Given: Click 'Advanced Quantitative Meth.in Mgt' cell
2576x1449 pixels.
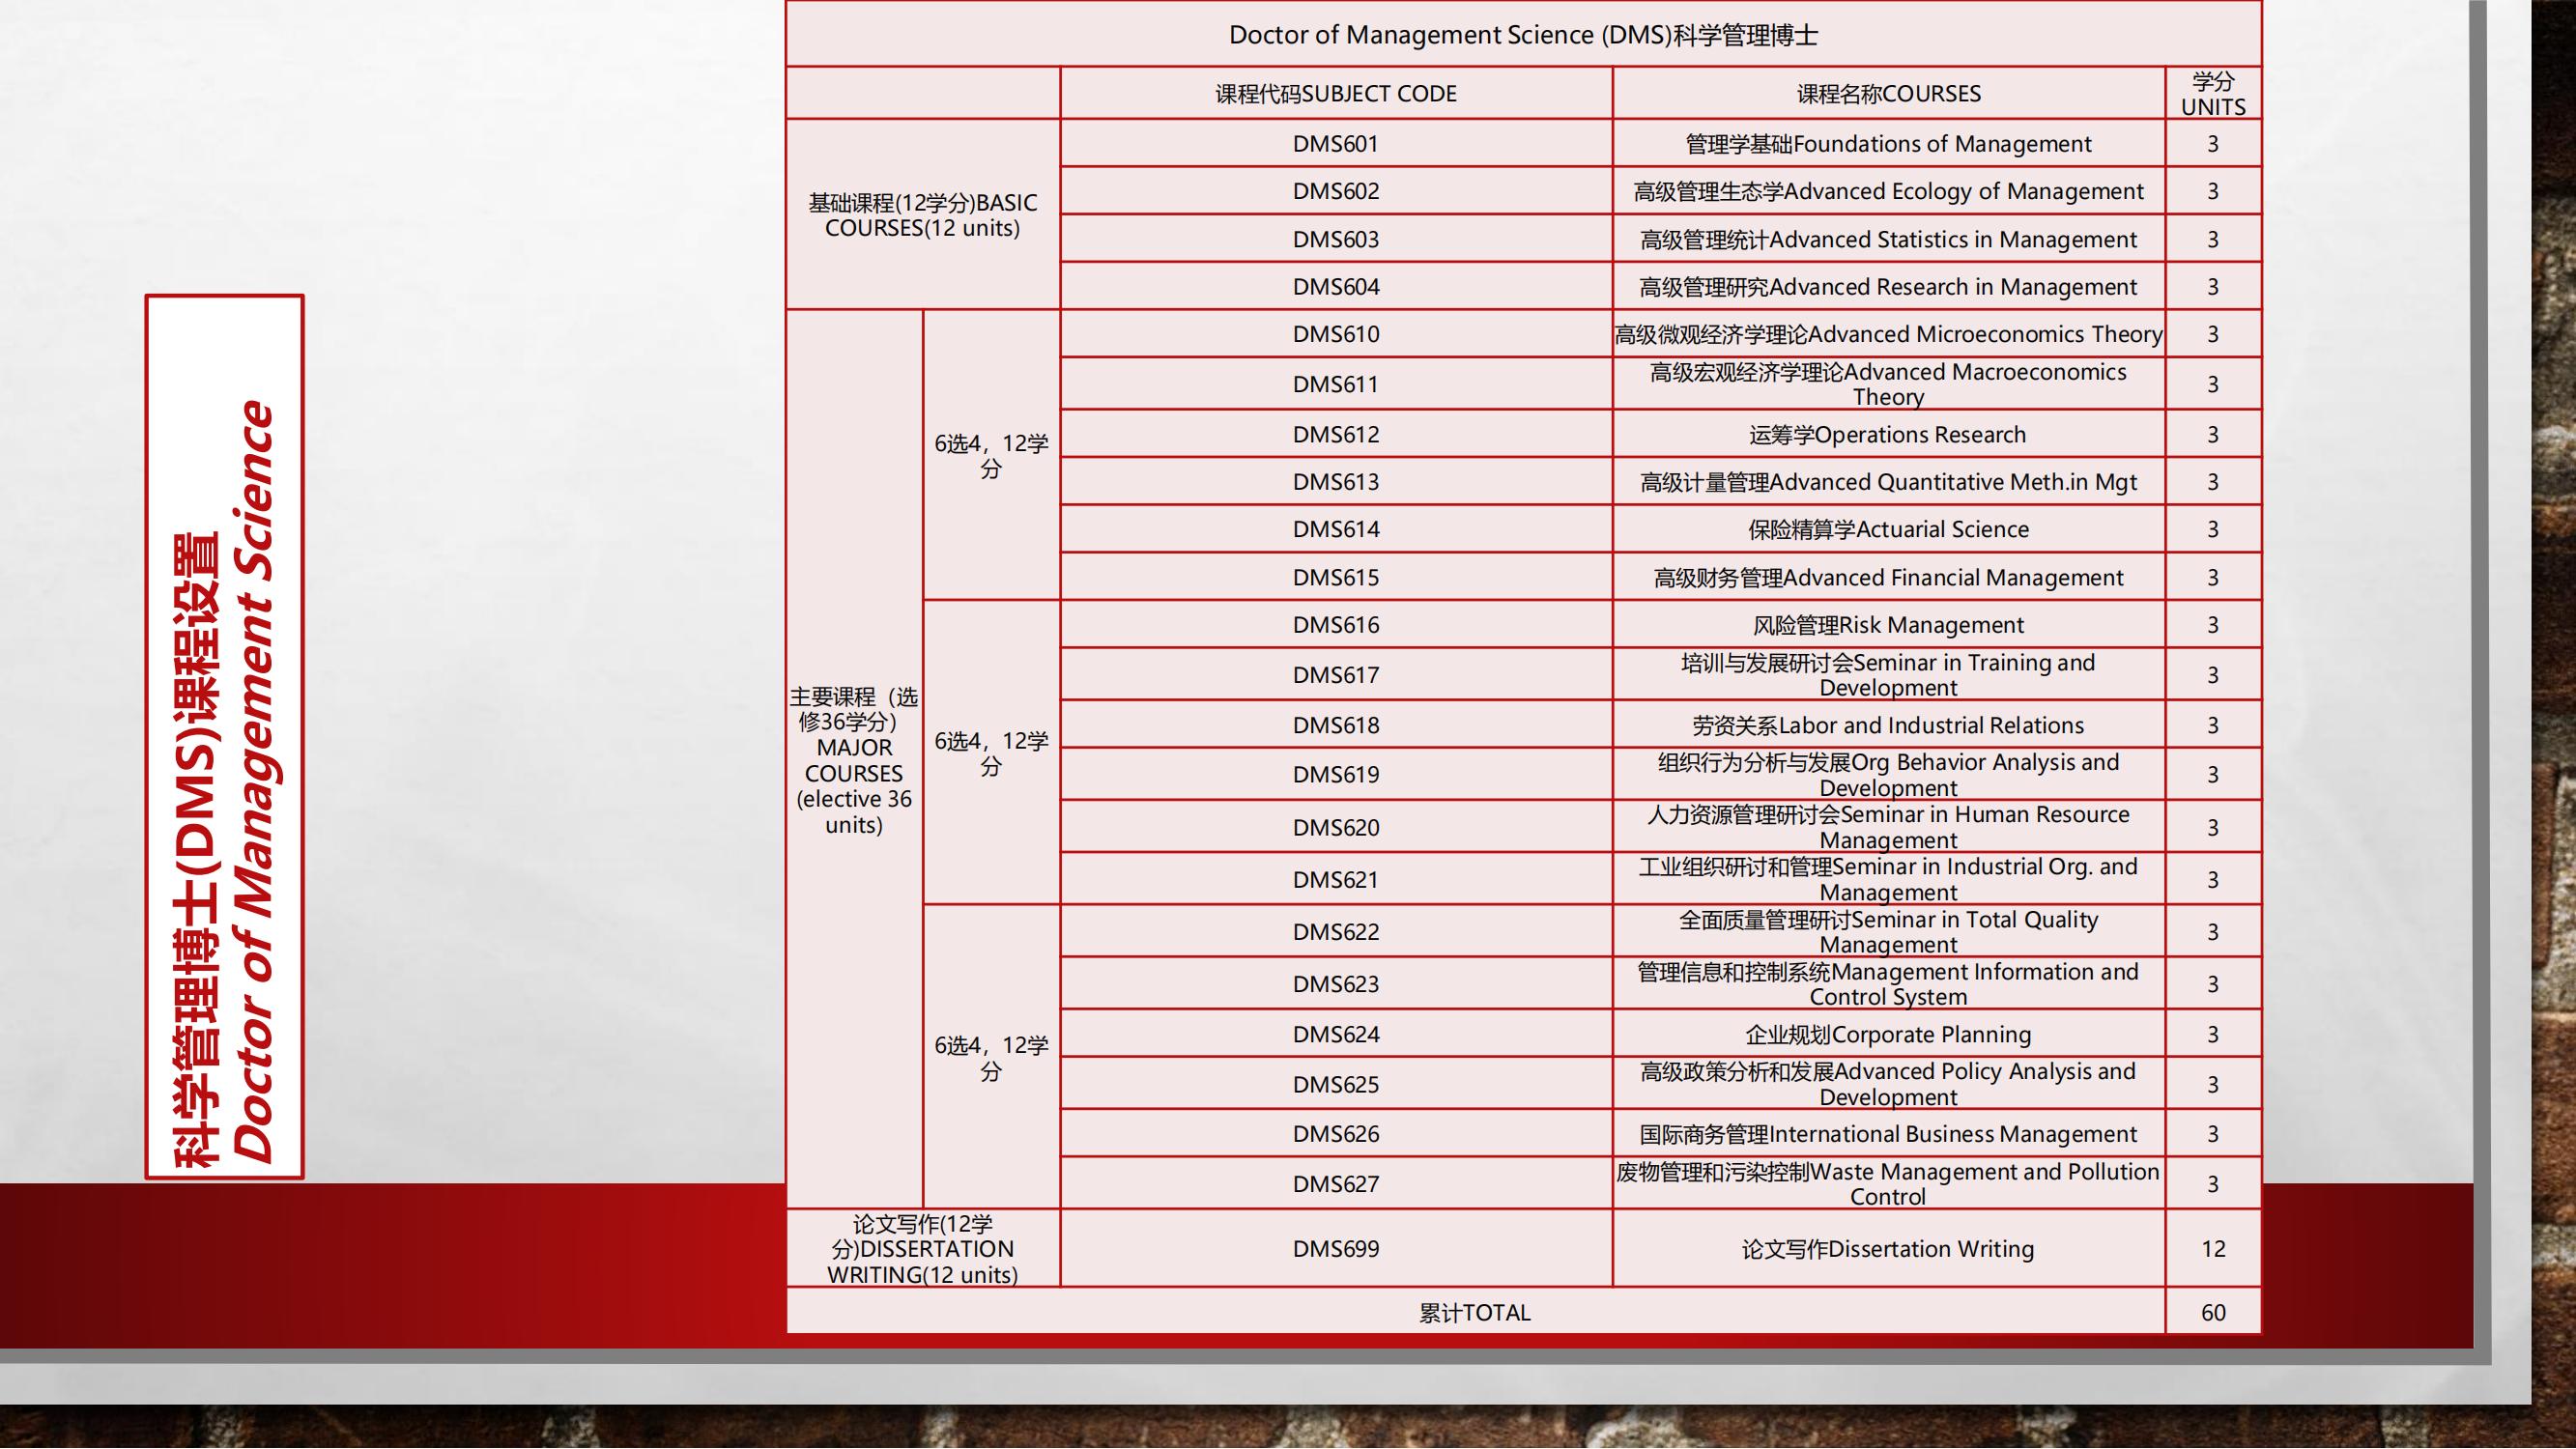Looking at the screenshot, I should click(x=1888, y=481).
